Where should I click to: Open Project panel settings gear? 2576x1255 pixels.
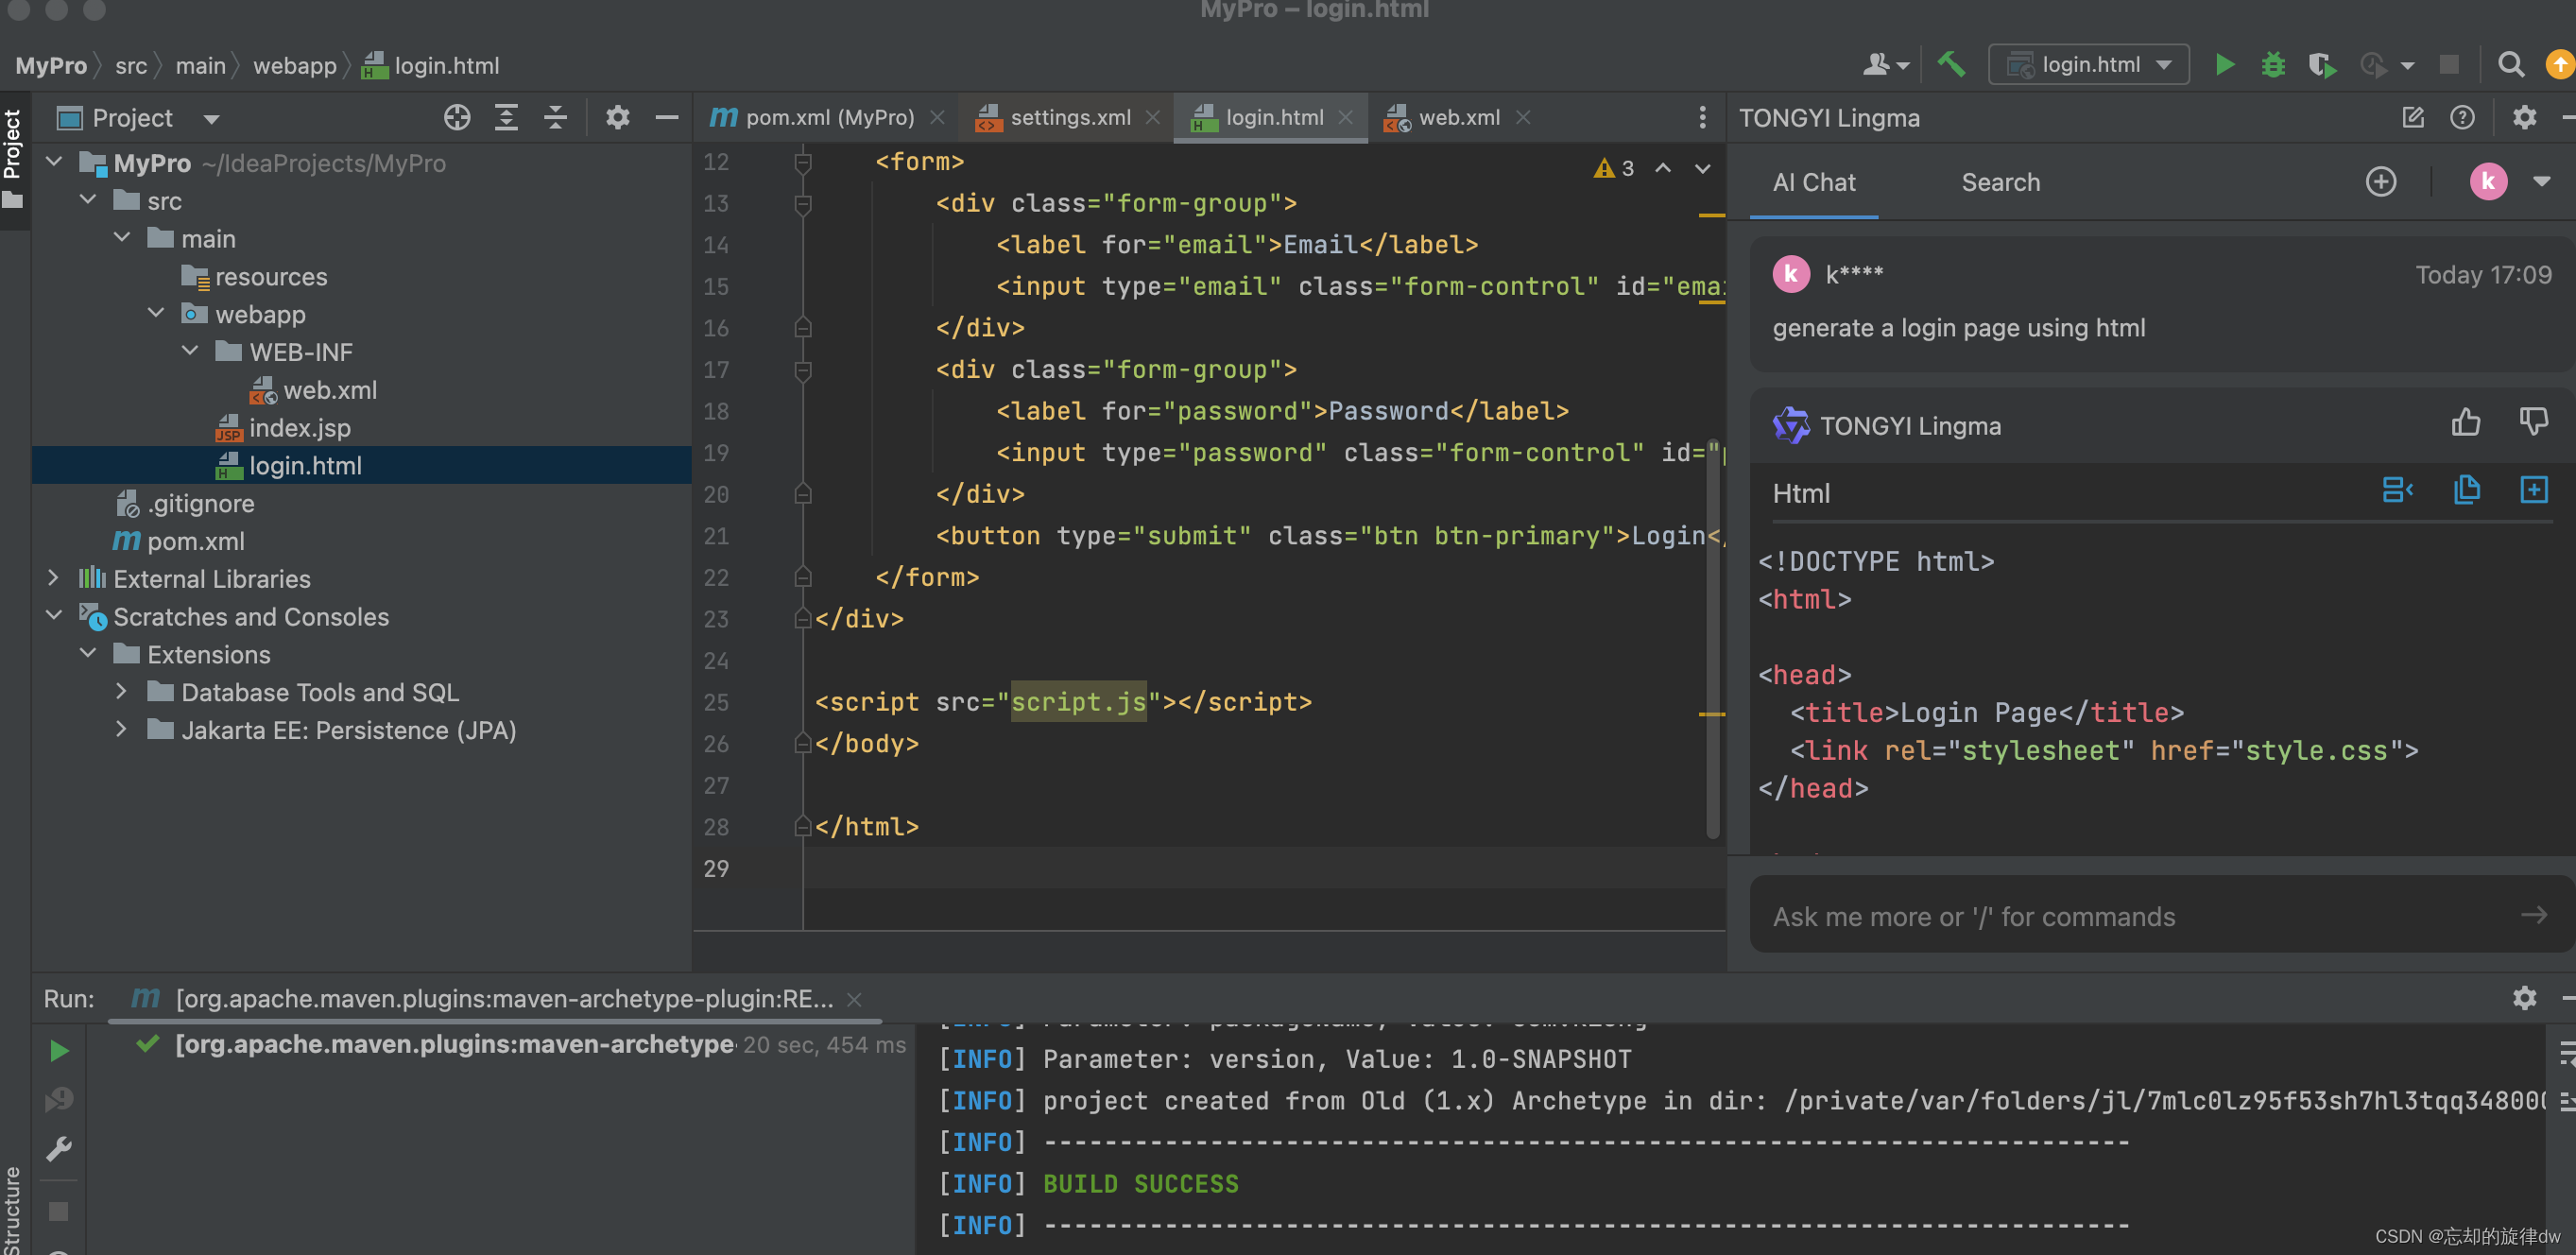coord(617,118)
